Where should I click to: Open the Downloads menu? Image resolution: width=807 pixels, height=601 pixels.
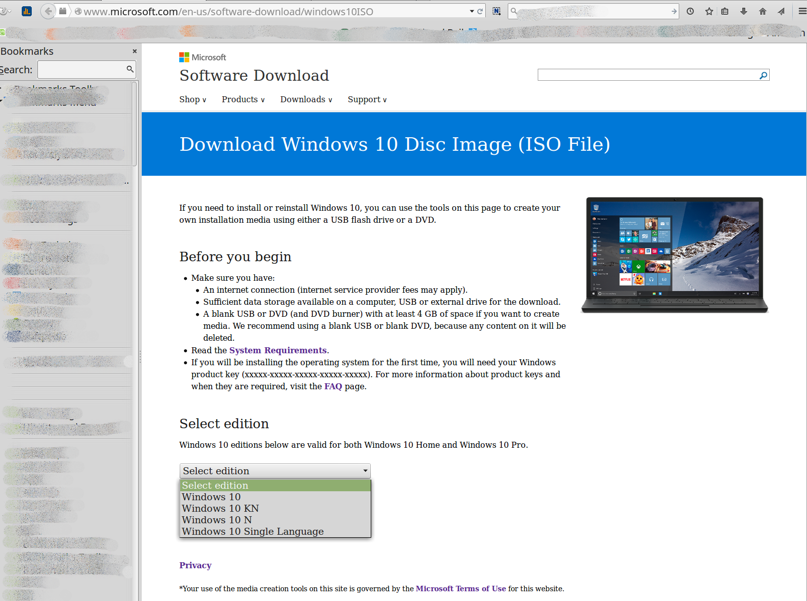[306, 99]
